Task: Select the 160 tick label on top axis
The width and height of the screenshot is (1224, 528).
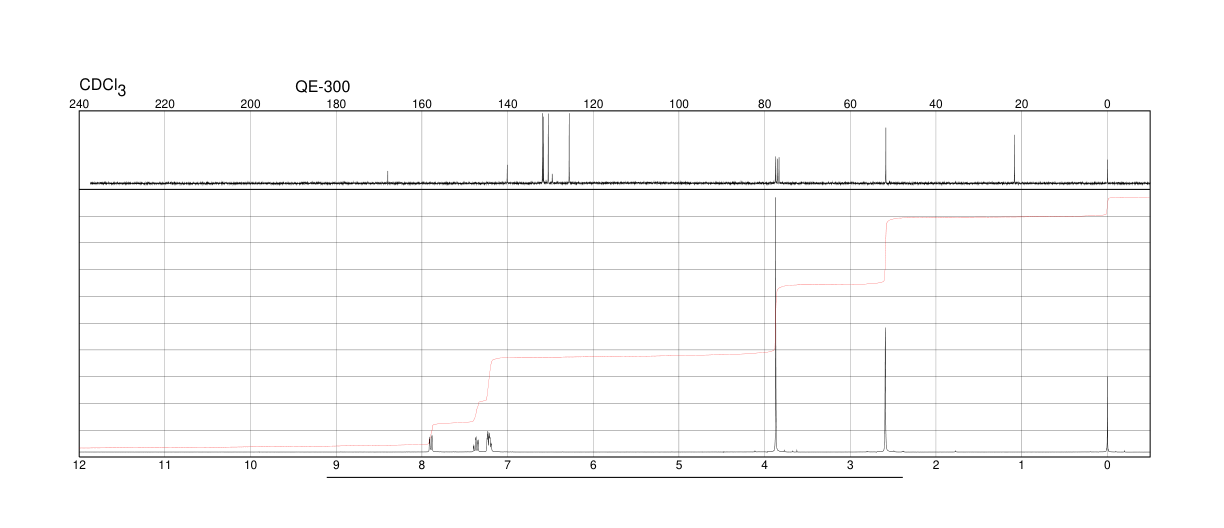Action: (x=422, y=104)
